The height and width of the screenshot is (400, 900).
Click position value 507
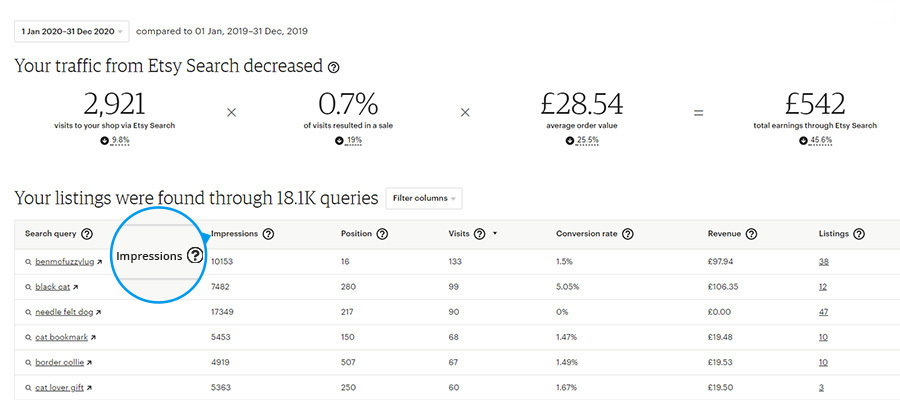click(348, 363)
